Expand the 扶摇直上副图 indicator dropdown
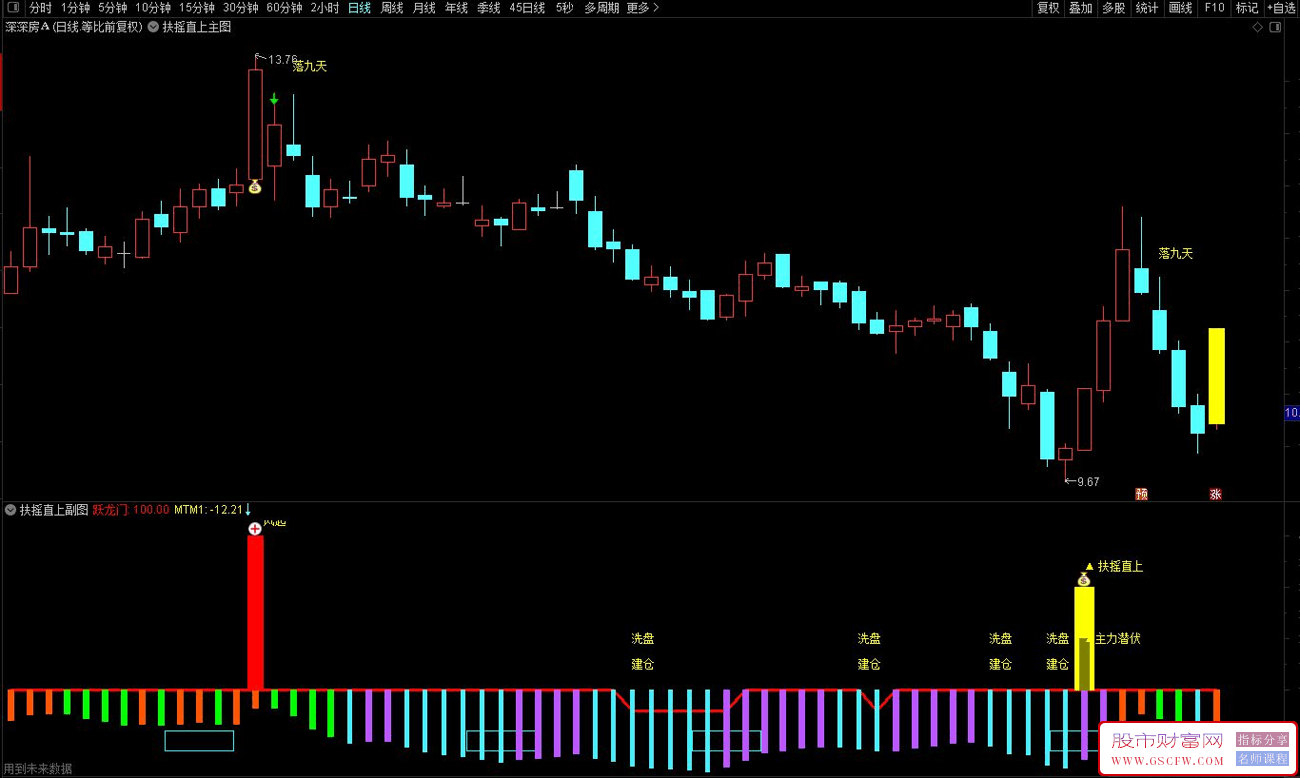The image size is (1300, 778). pos(11,510)
